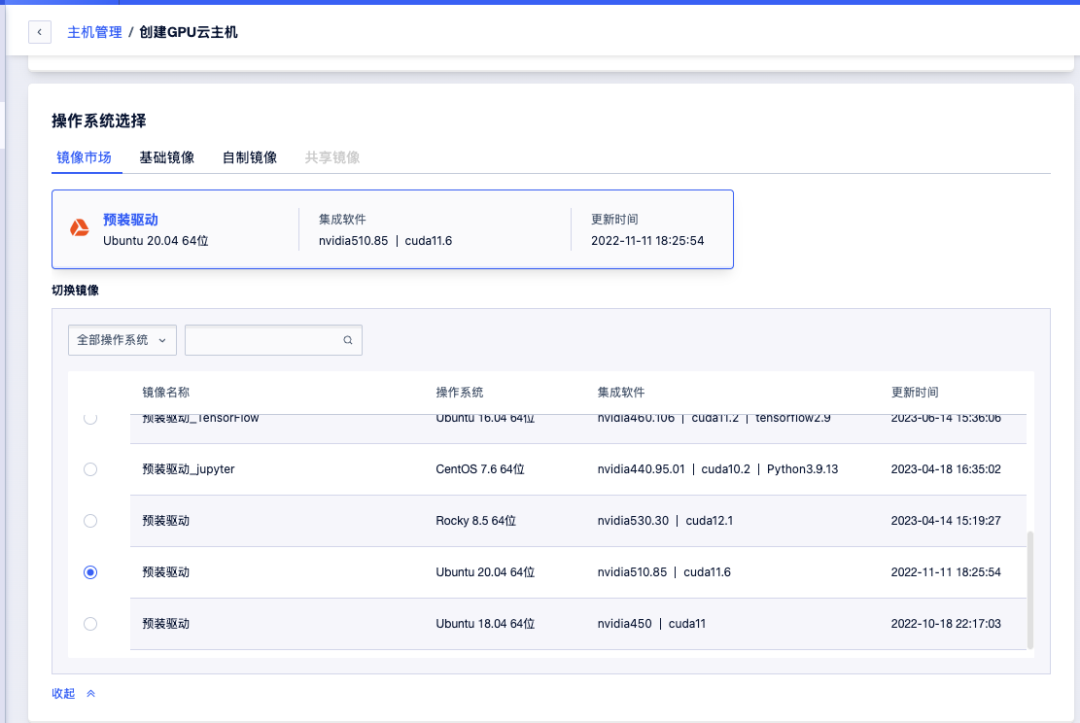Select the 共享镜像 tab
This screenshot has width=1080, height=723.
pos(332,158)
